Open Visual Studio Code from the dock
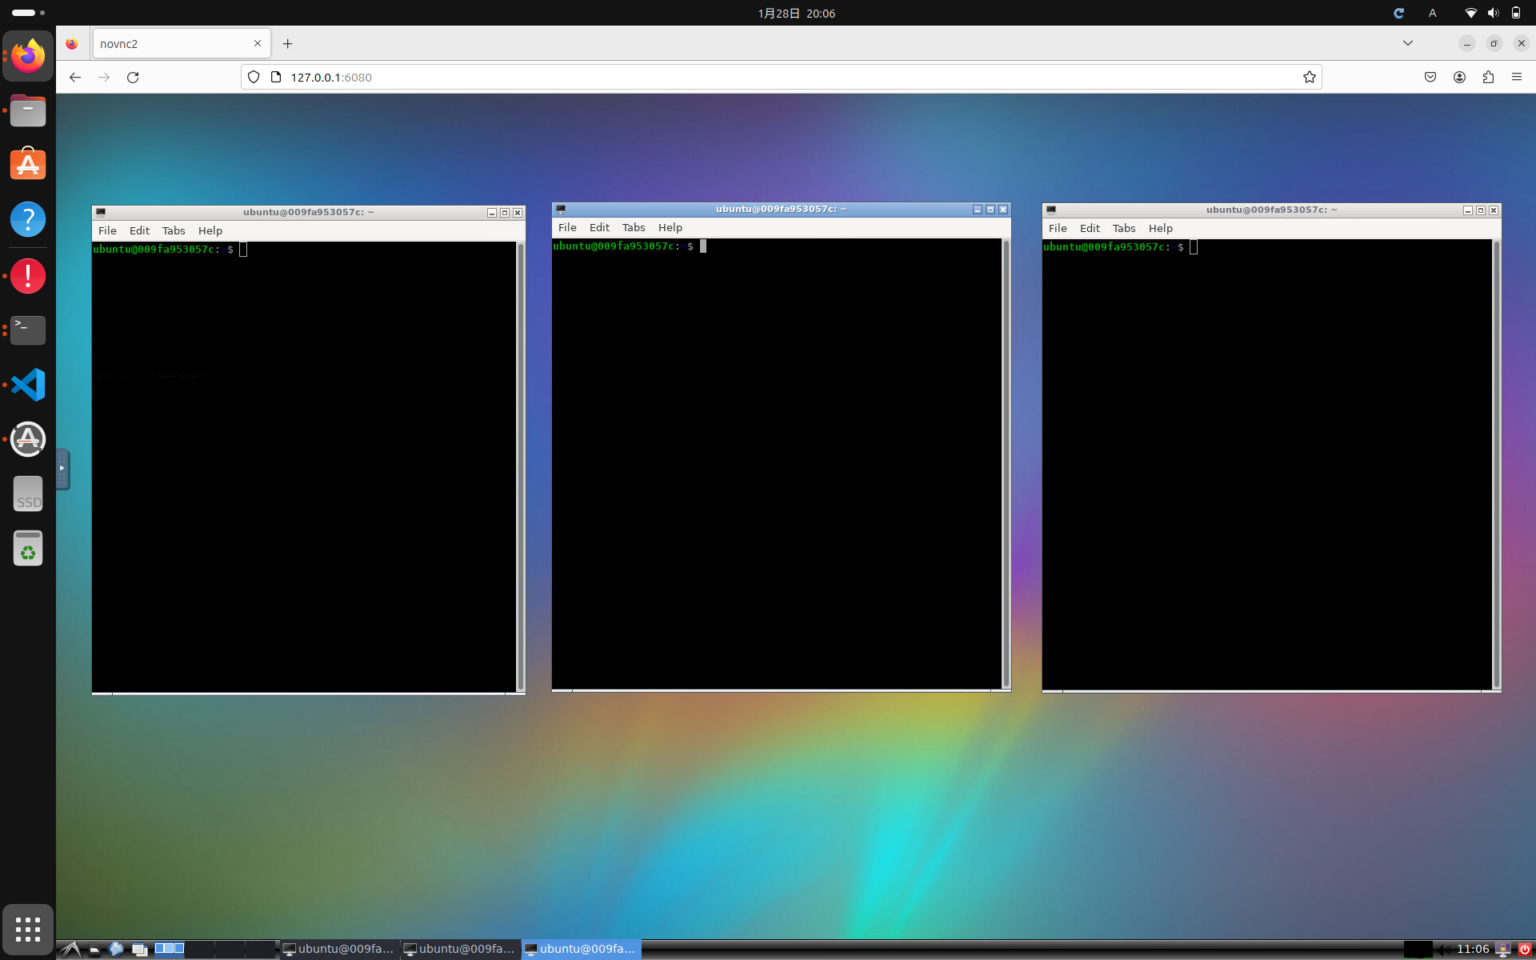 point(28,385)
